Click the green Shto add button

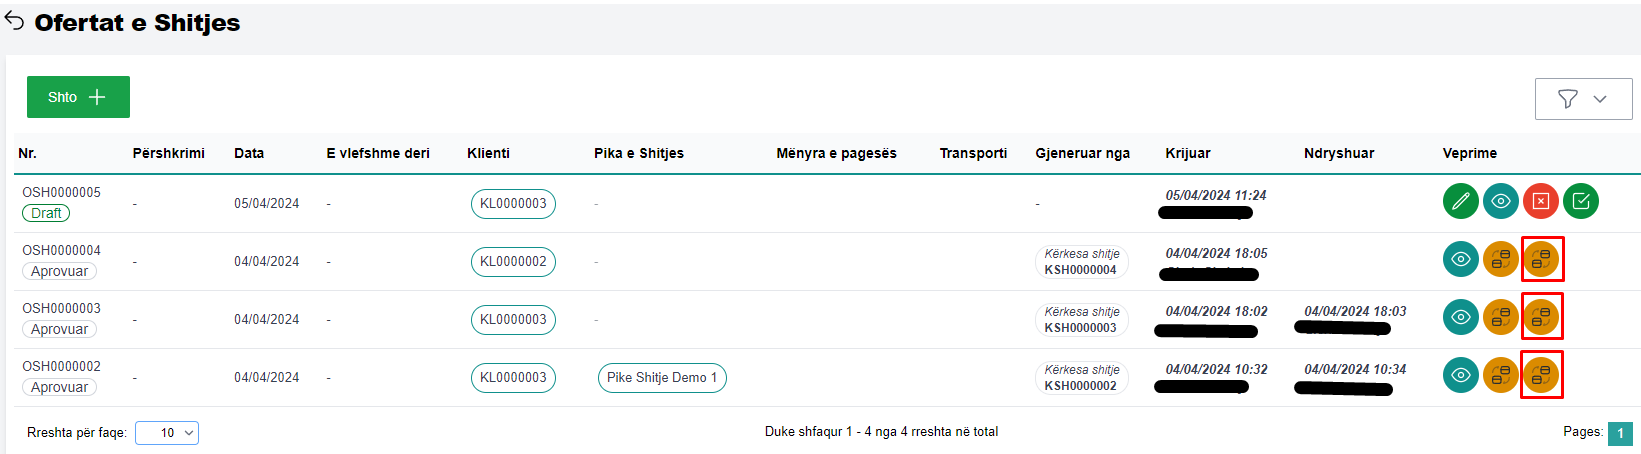pyautogui.click(x=78, y=97)
